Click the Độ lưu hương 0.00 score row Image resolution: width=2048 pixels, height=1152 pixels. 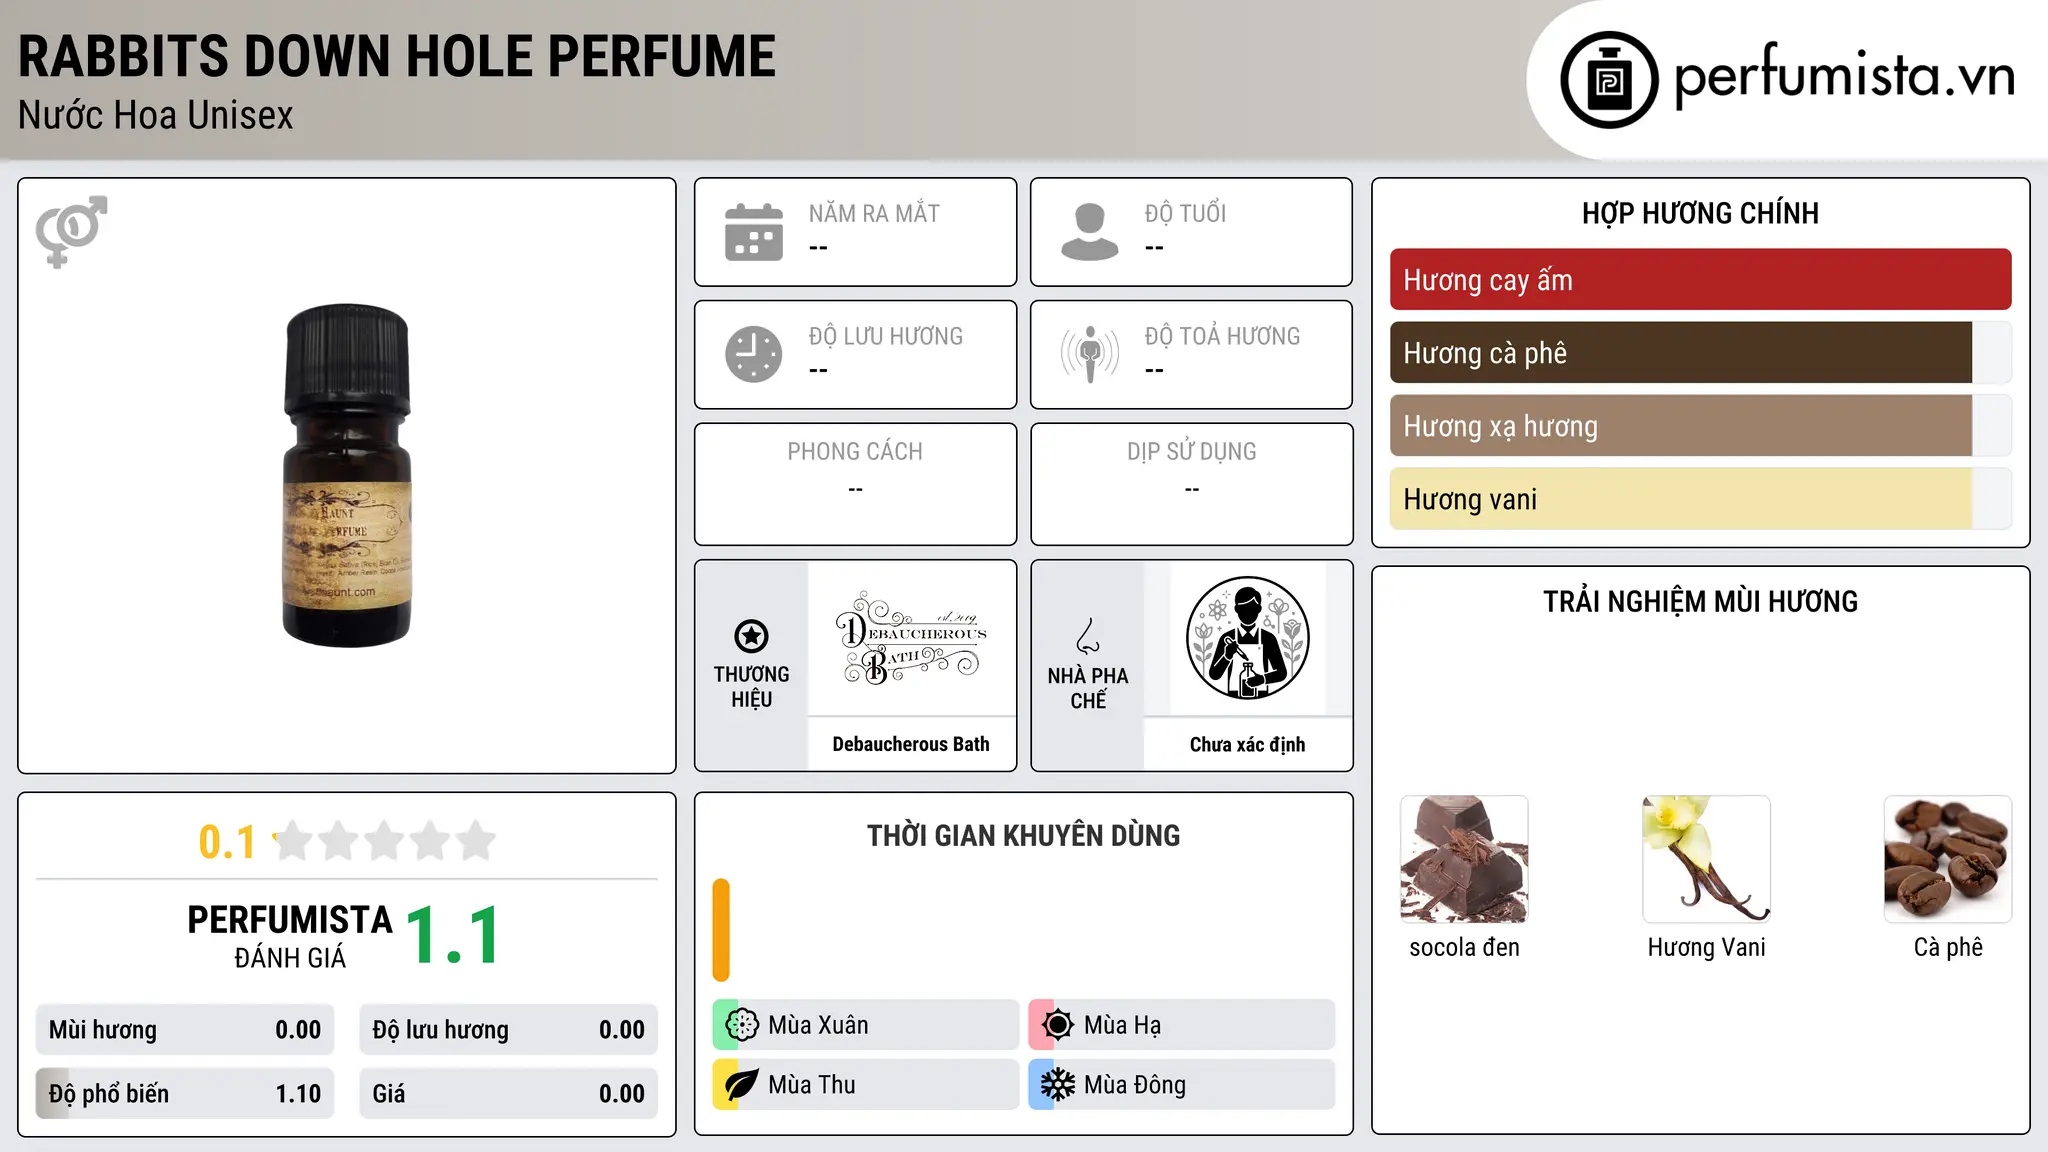point(508,1030)
